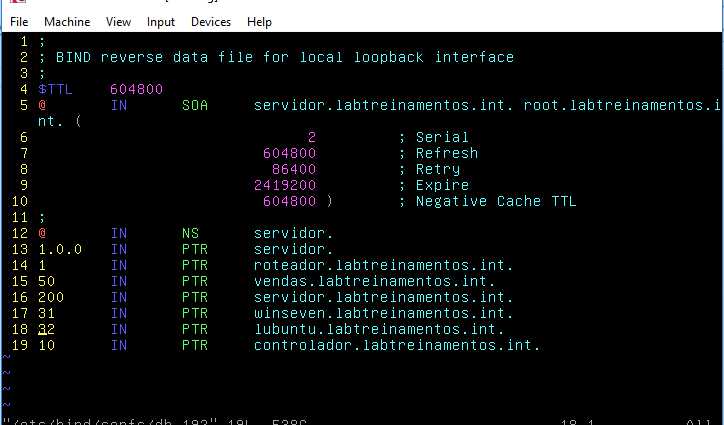The image size is (724, 425).
Task: Click the SOA record type on line 5
Action: [195, 105]
